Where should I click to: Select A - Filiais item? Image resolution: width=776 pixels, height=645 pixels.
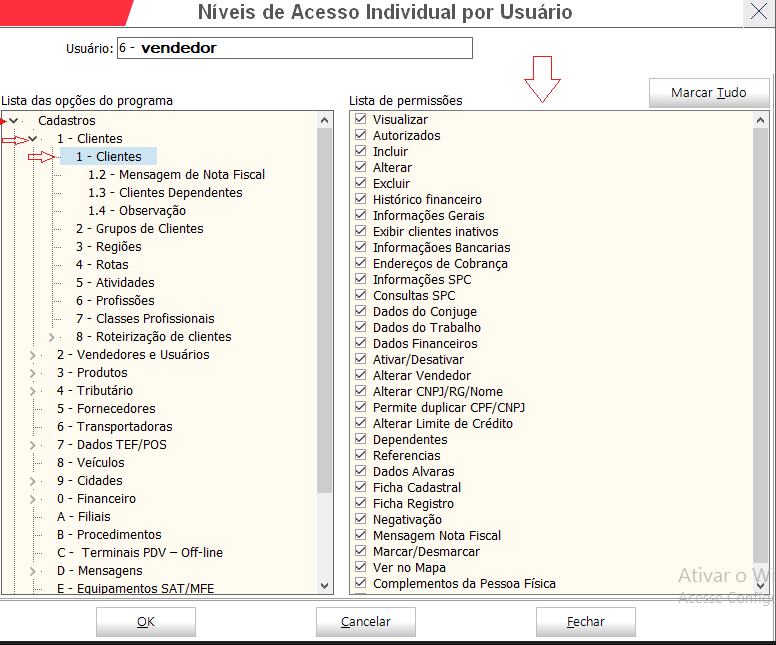click(84, 516)
